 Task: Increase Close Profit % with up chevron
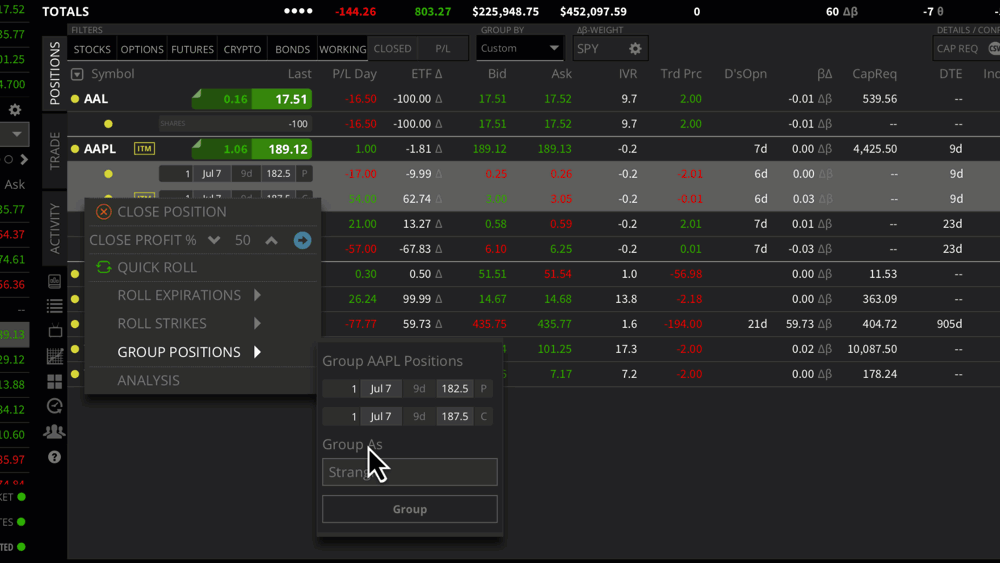tap(271, 240)
